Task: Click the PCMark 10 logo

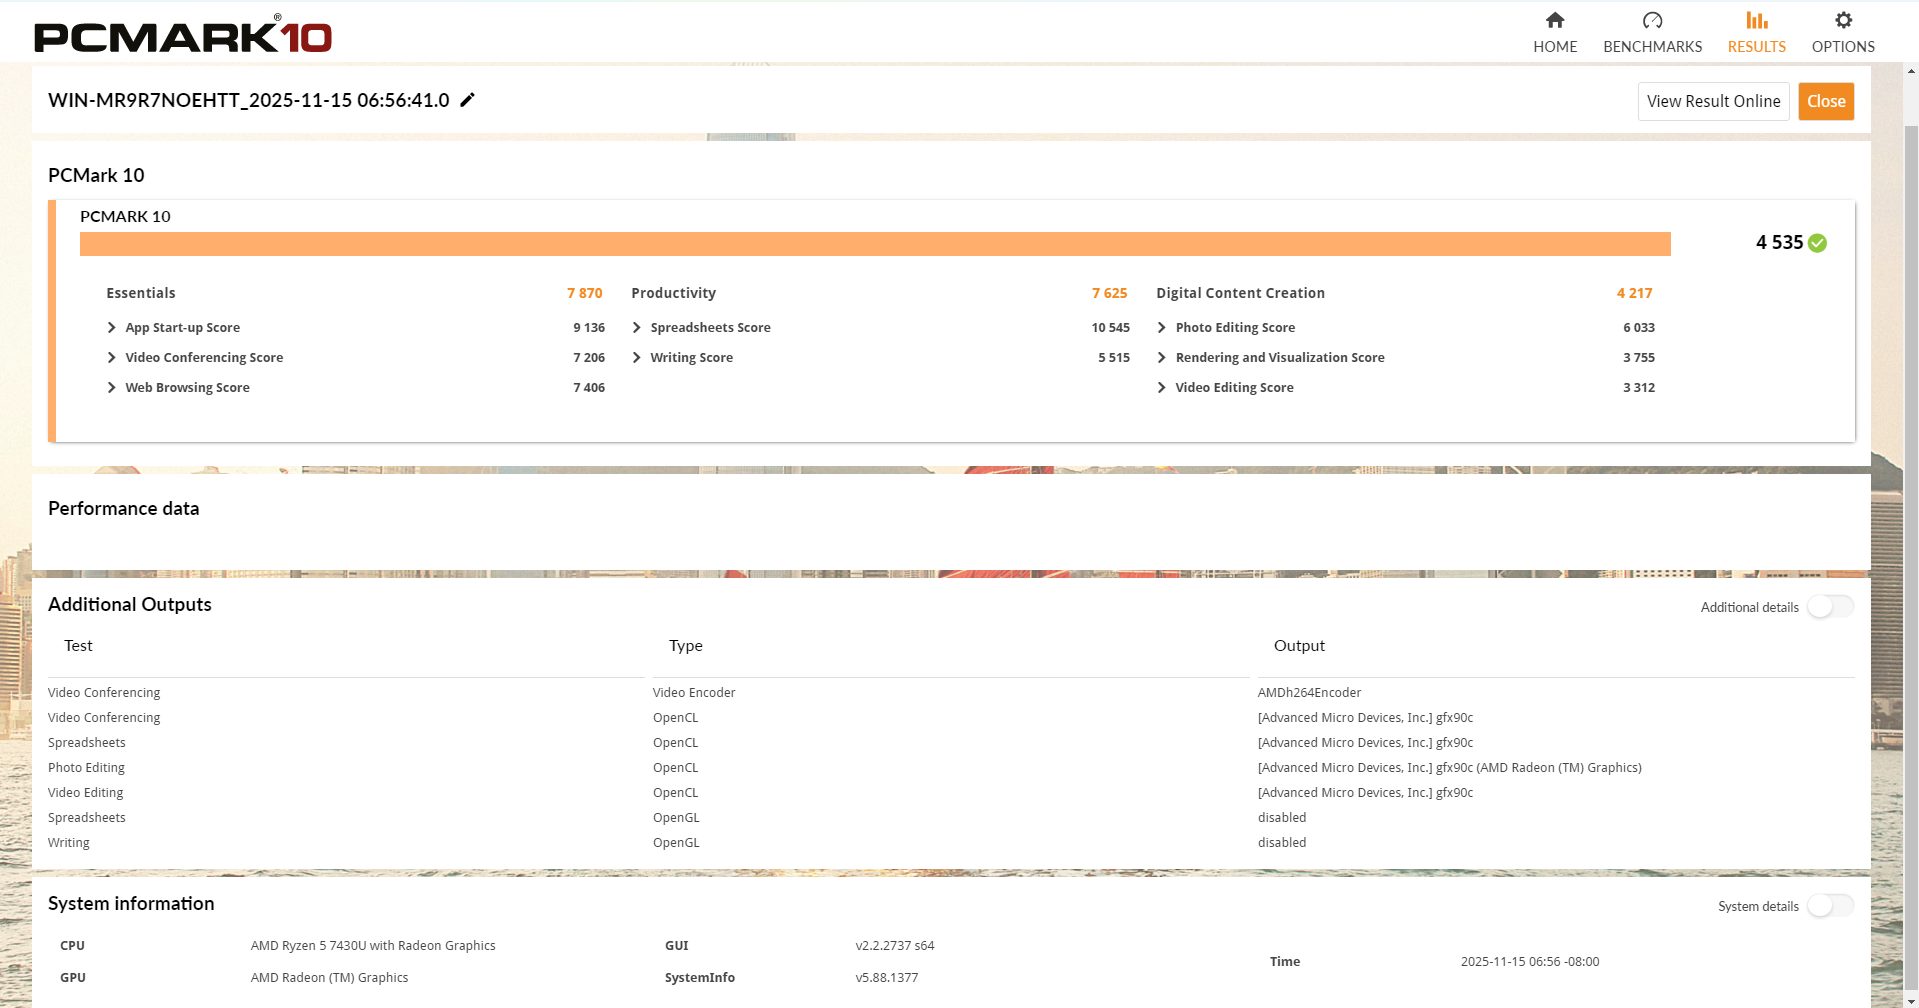Action: tap(183, 36)
